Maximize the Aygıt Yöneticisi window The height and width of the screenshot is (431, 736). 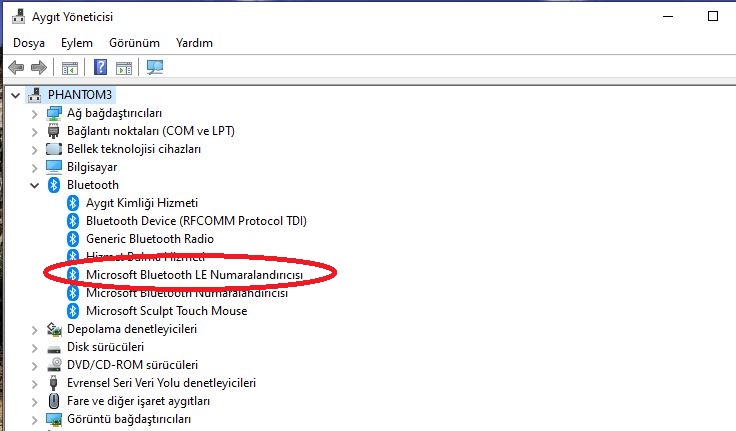(713, 16)
